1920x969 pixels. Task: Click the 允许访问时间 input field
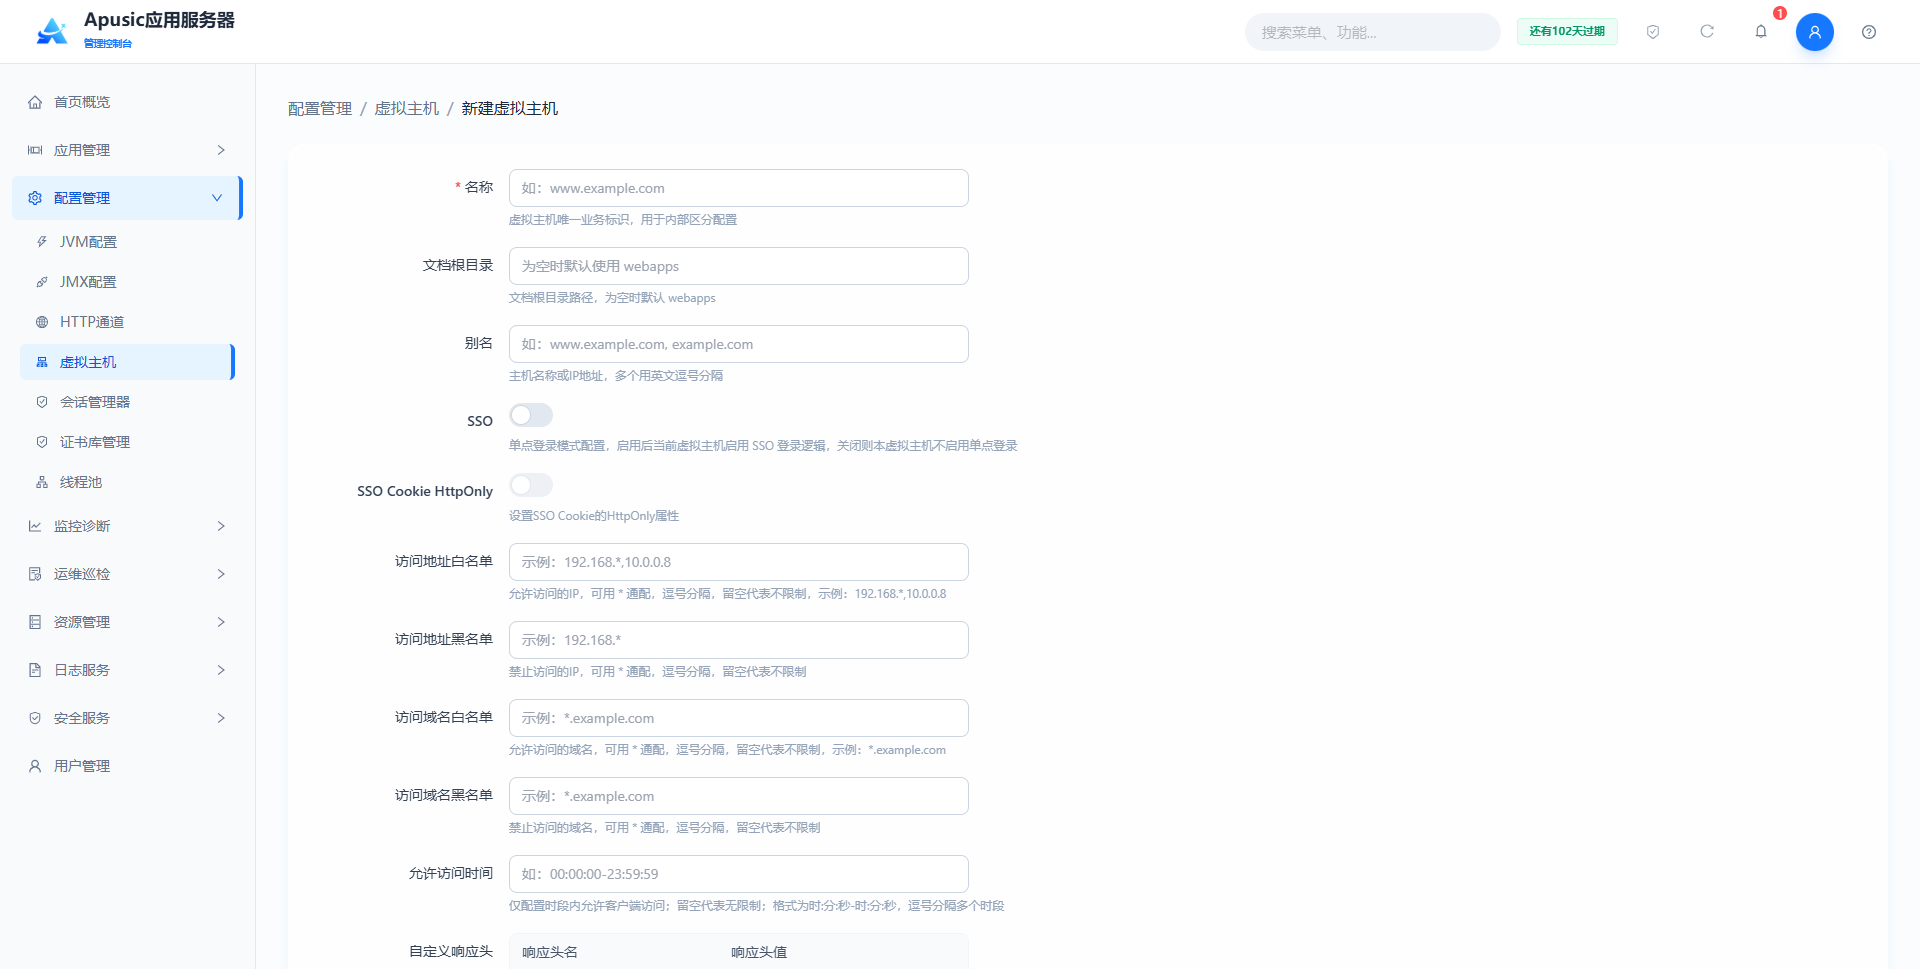tap(739, 874)
